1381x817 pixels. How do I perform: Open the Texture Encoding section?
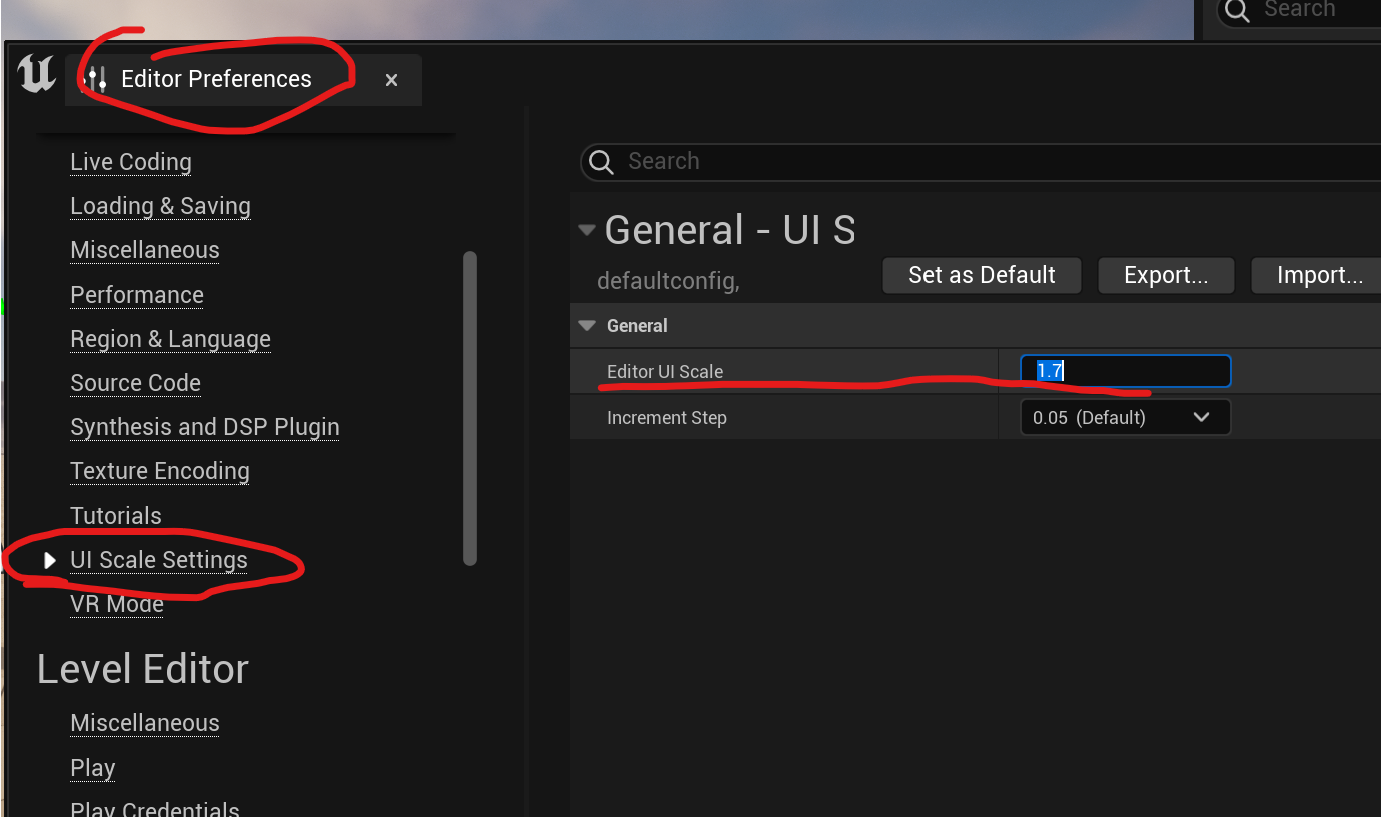tap(160, 471)
